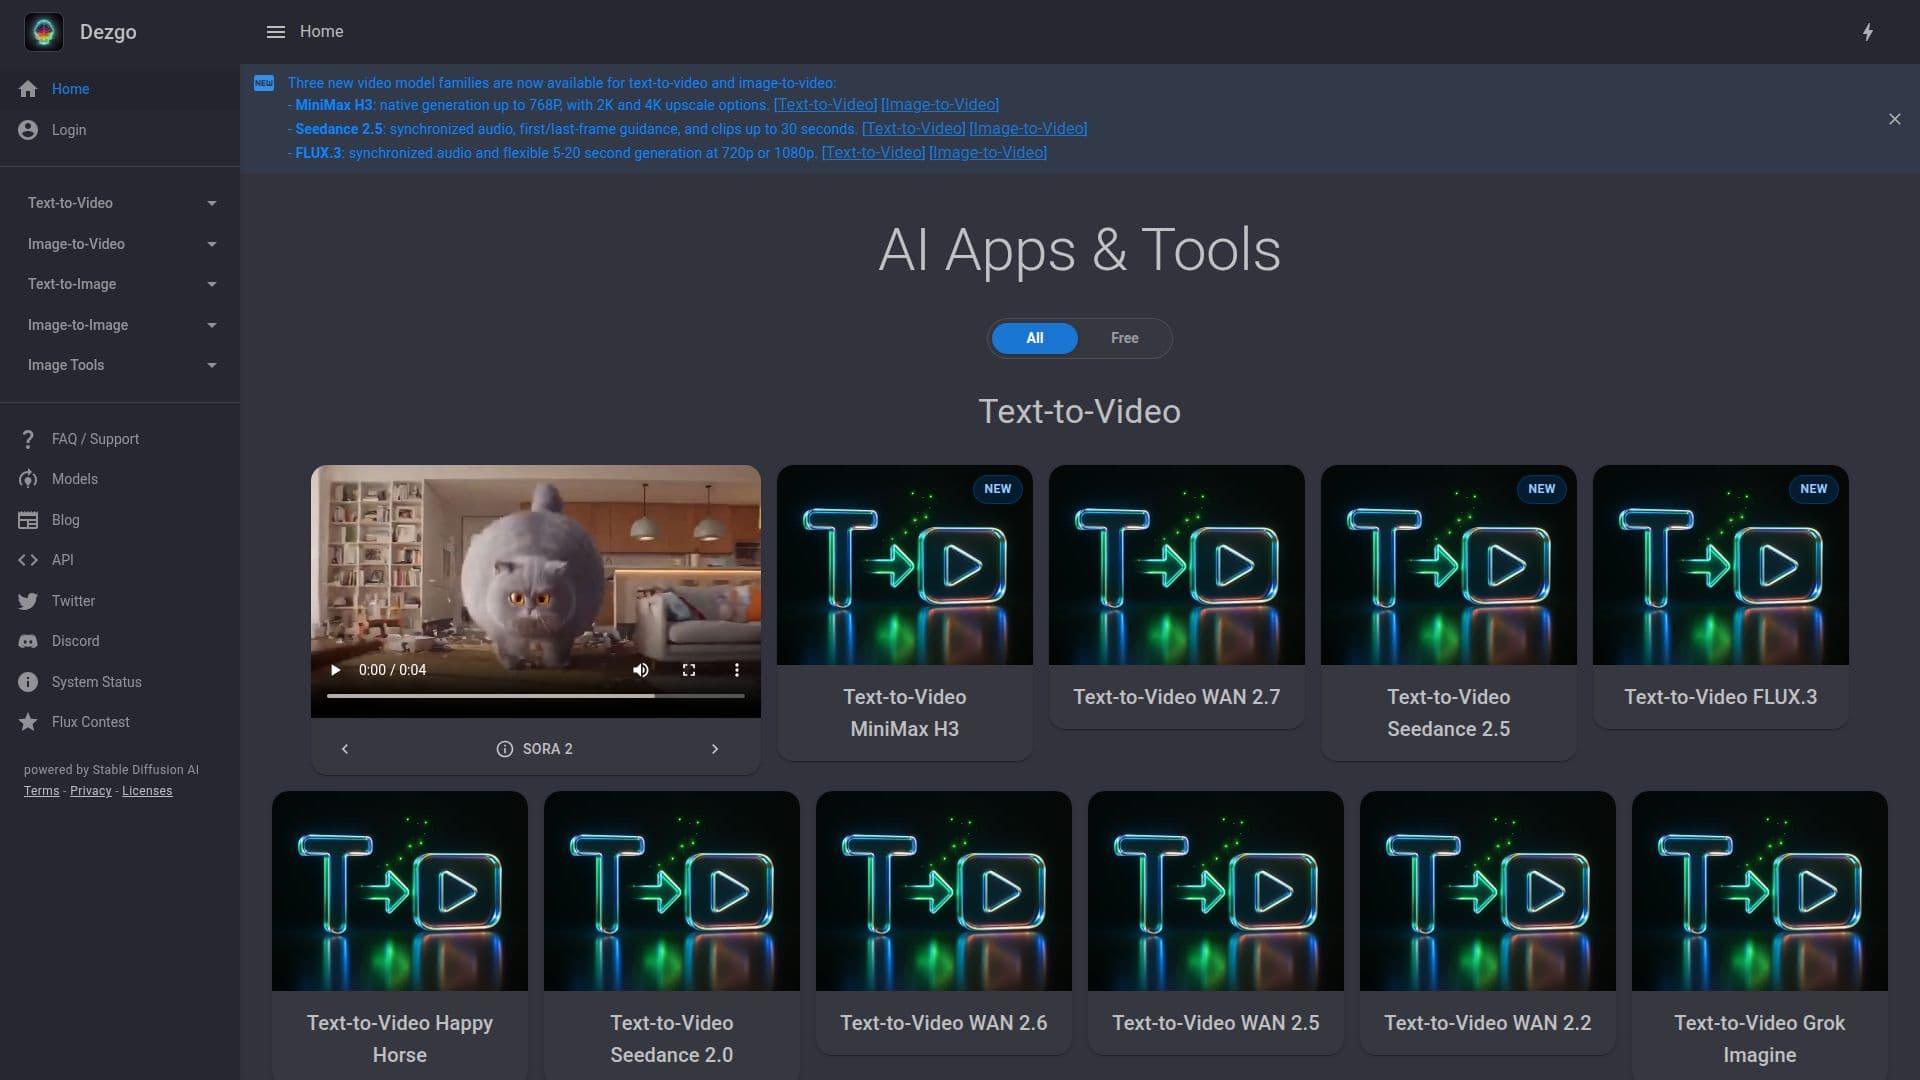
Task: Select the All filter toggle
Action: (1034, 338)
